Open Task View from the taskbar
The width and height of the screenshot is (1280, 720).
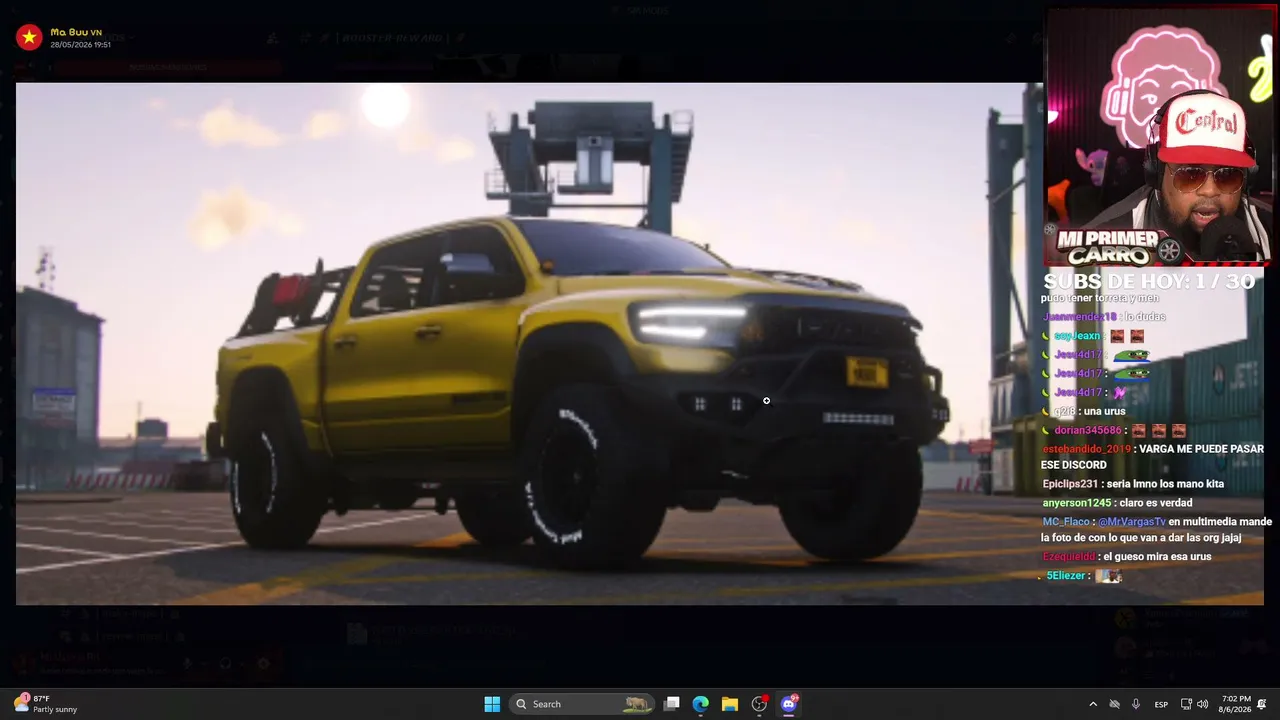click(x=672, y=704)
